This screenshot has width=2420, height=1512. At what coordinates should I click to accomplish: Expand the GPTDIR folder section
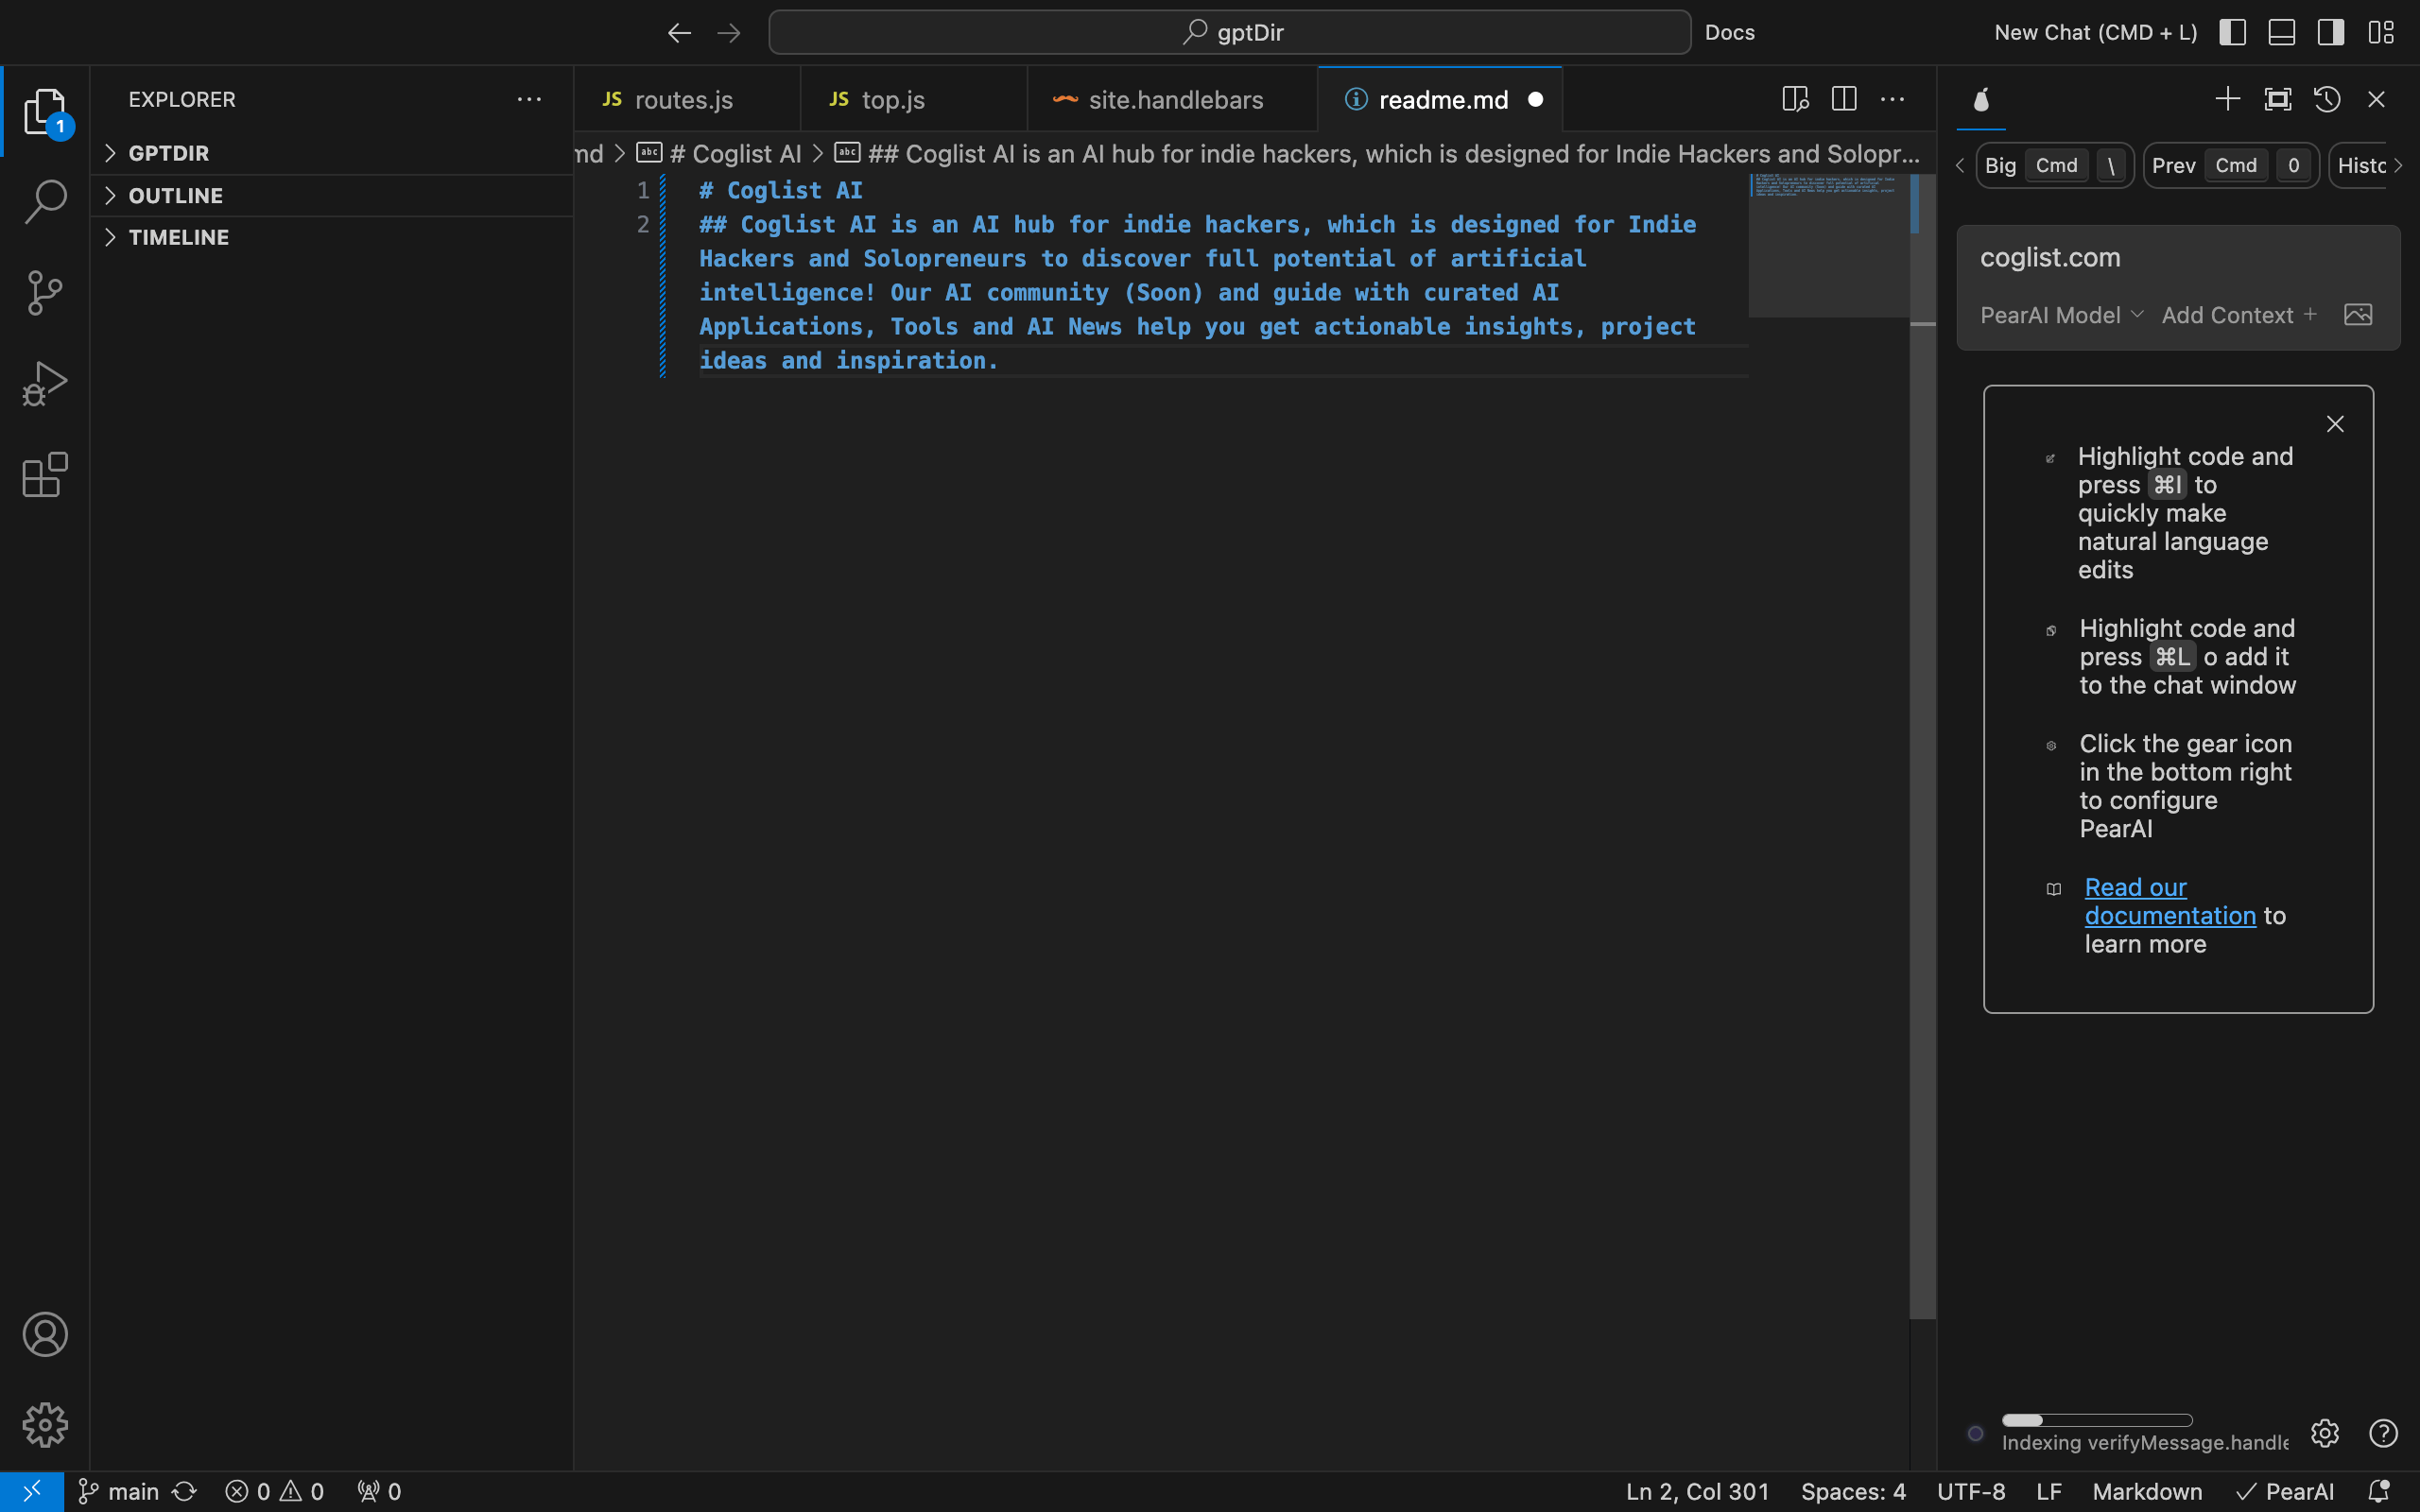(332, 153)
